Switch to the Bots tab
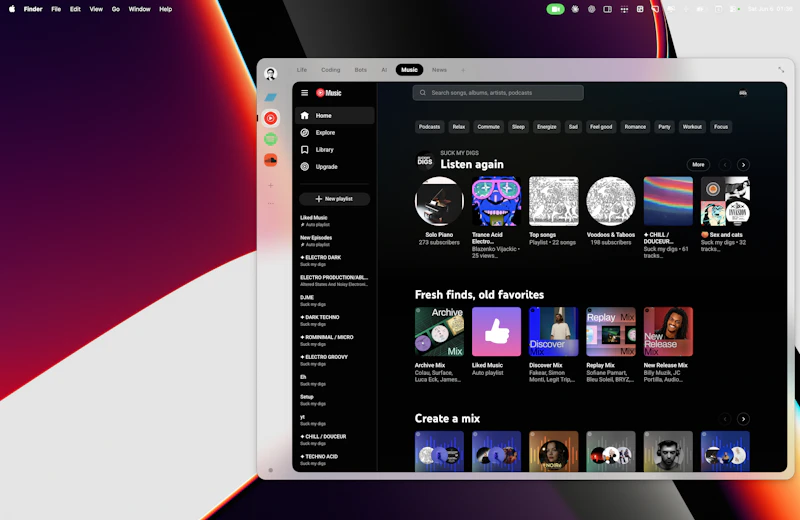The height and width of the screenshot is (520, 800). click(361, 70)
